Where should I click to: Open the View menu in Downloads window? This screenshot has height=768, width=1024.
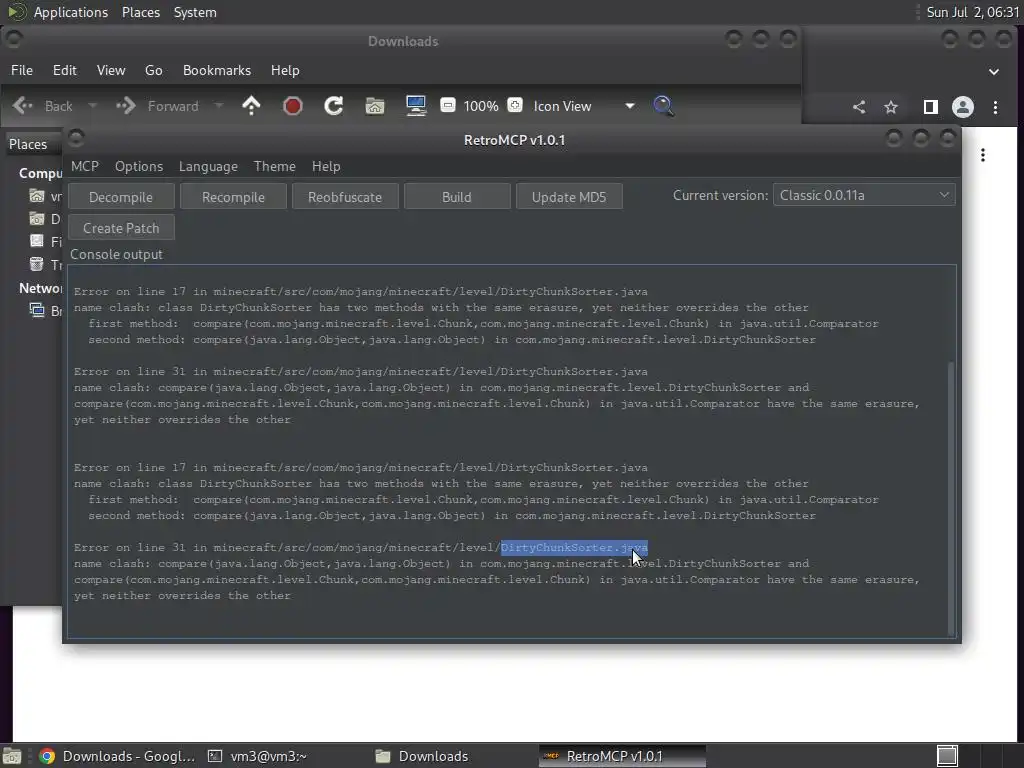click(x=111, y=70)
